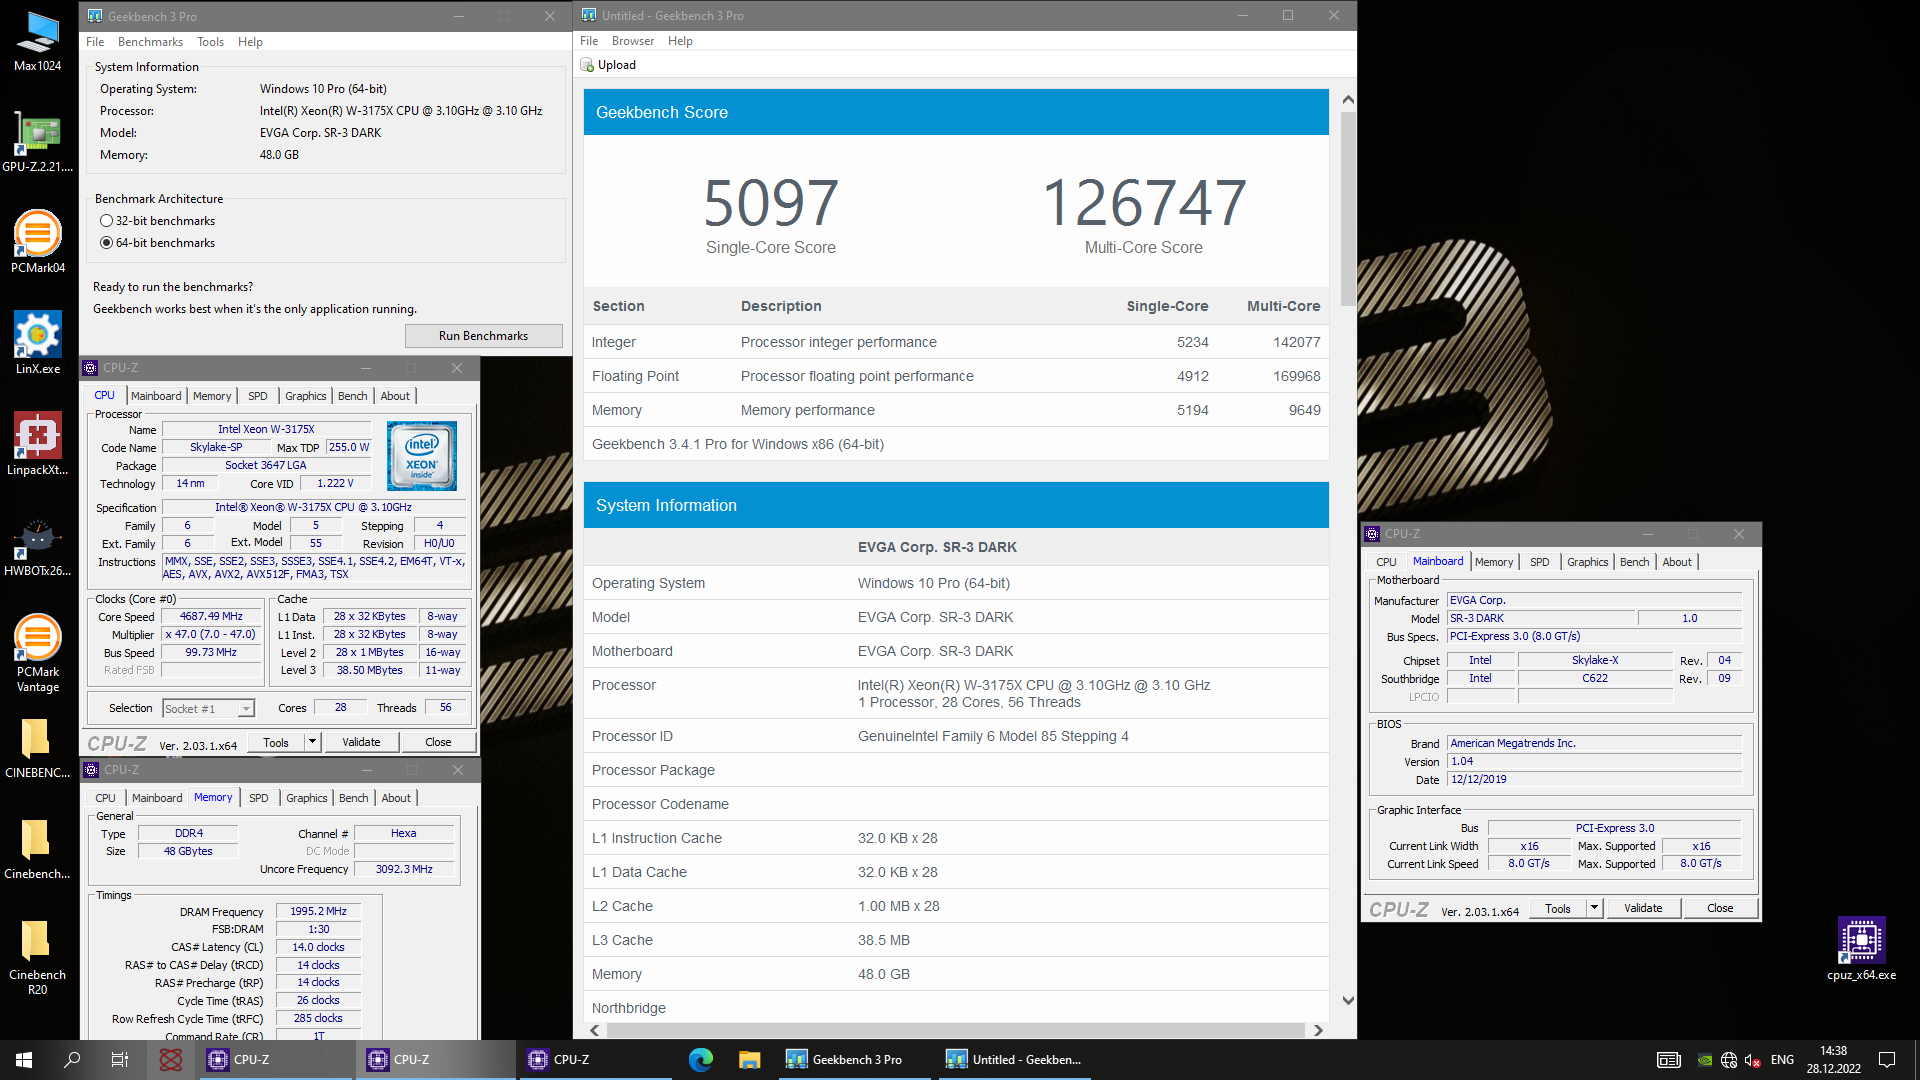Switch to Untitled - Geekbench taskbar item
Screen dimensions: 1920x1080
click(1014, 1060)
